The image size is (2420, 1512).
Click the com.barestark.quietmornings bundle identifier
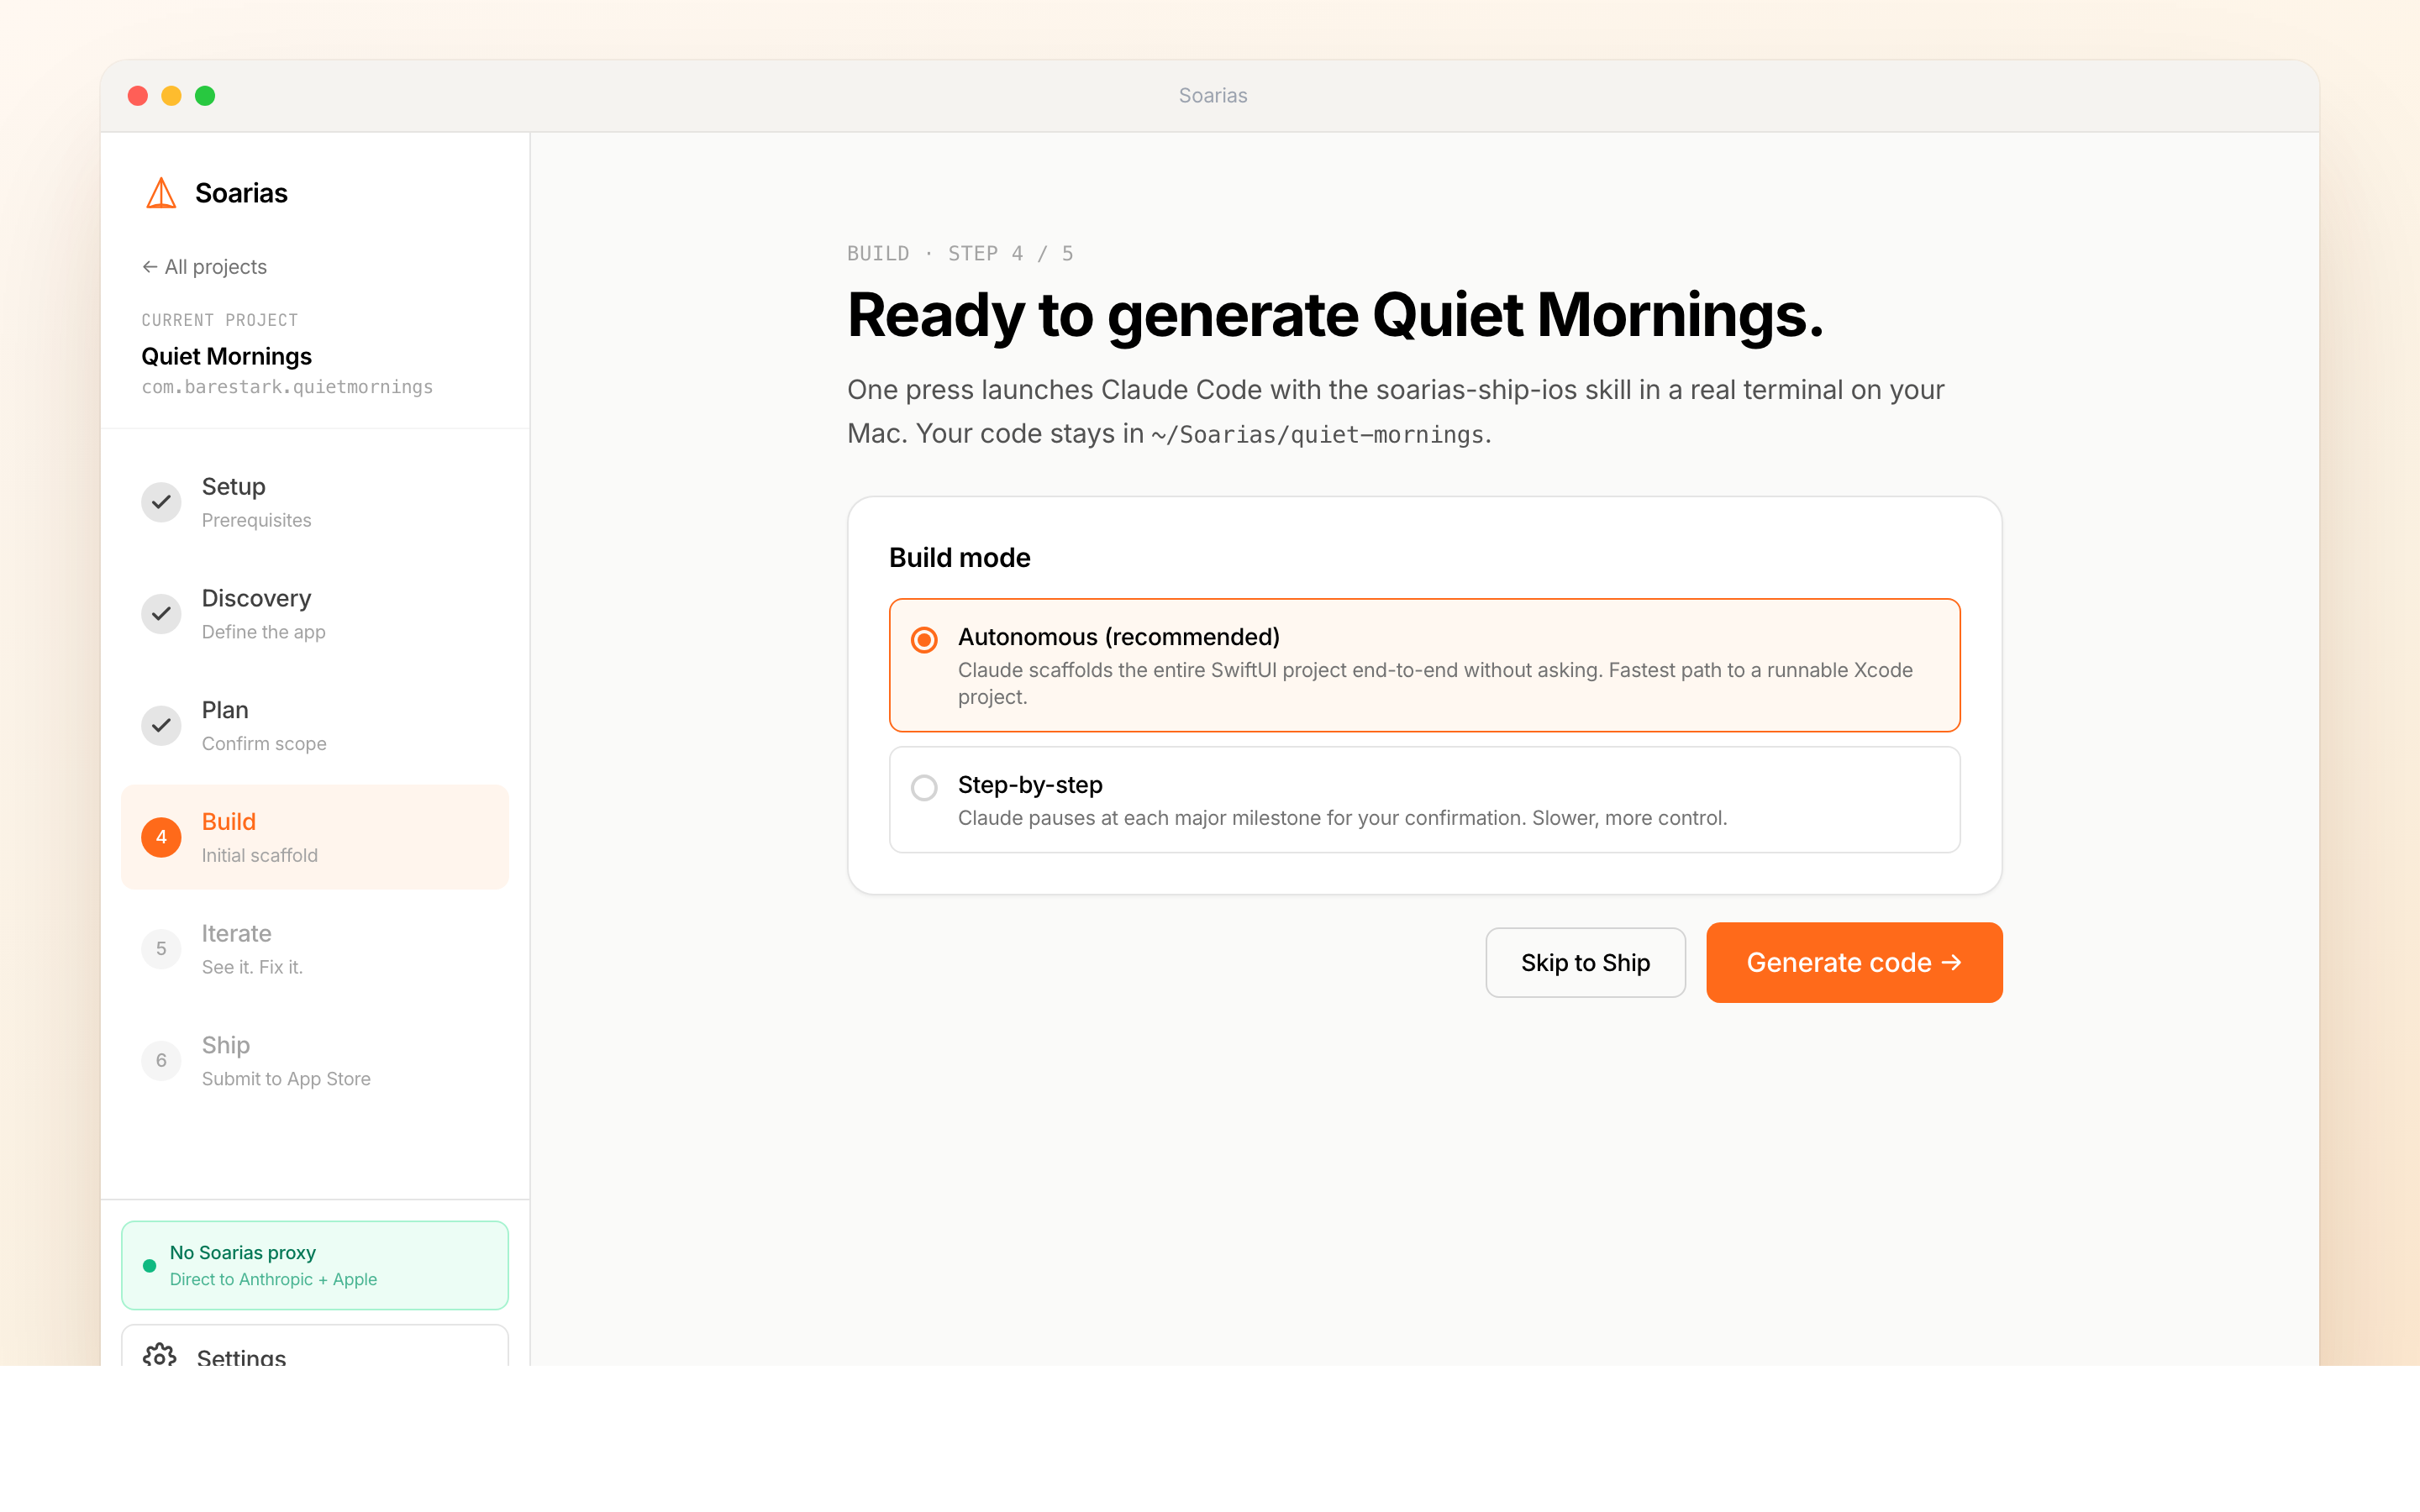tap(287, 387)
